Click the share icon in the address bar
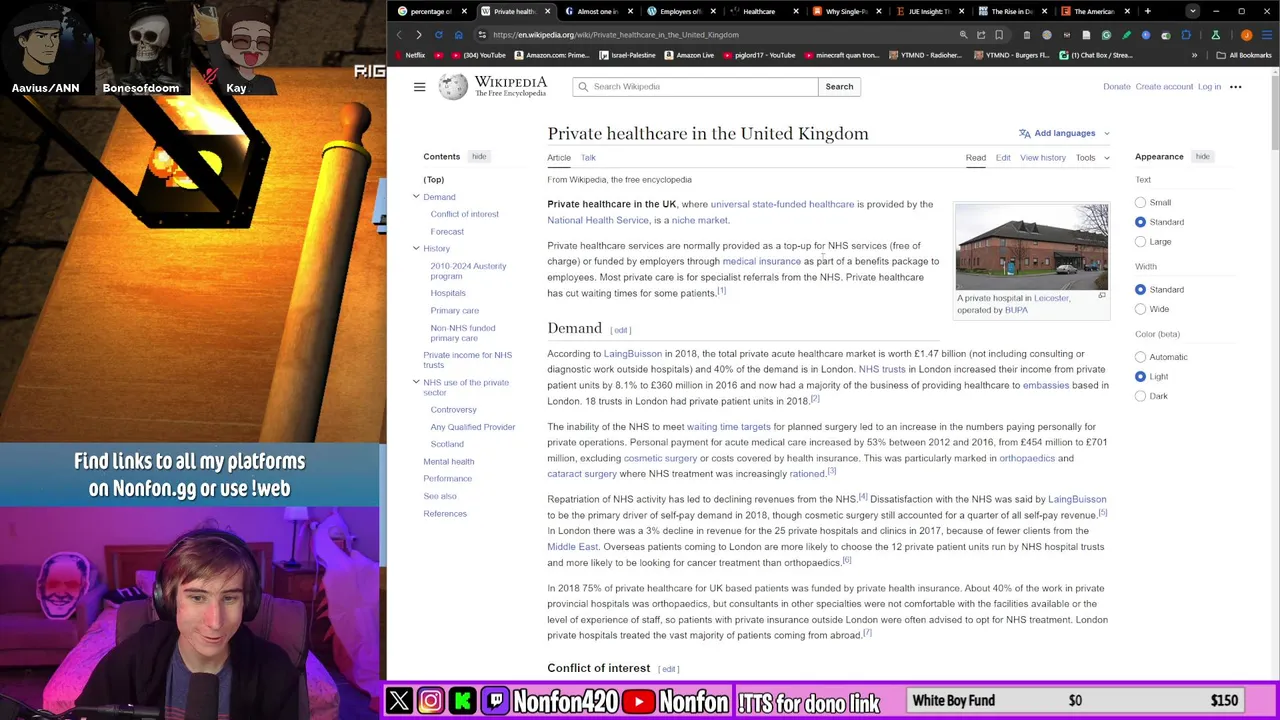The image size is (1280, 720). 981,35
